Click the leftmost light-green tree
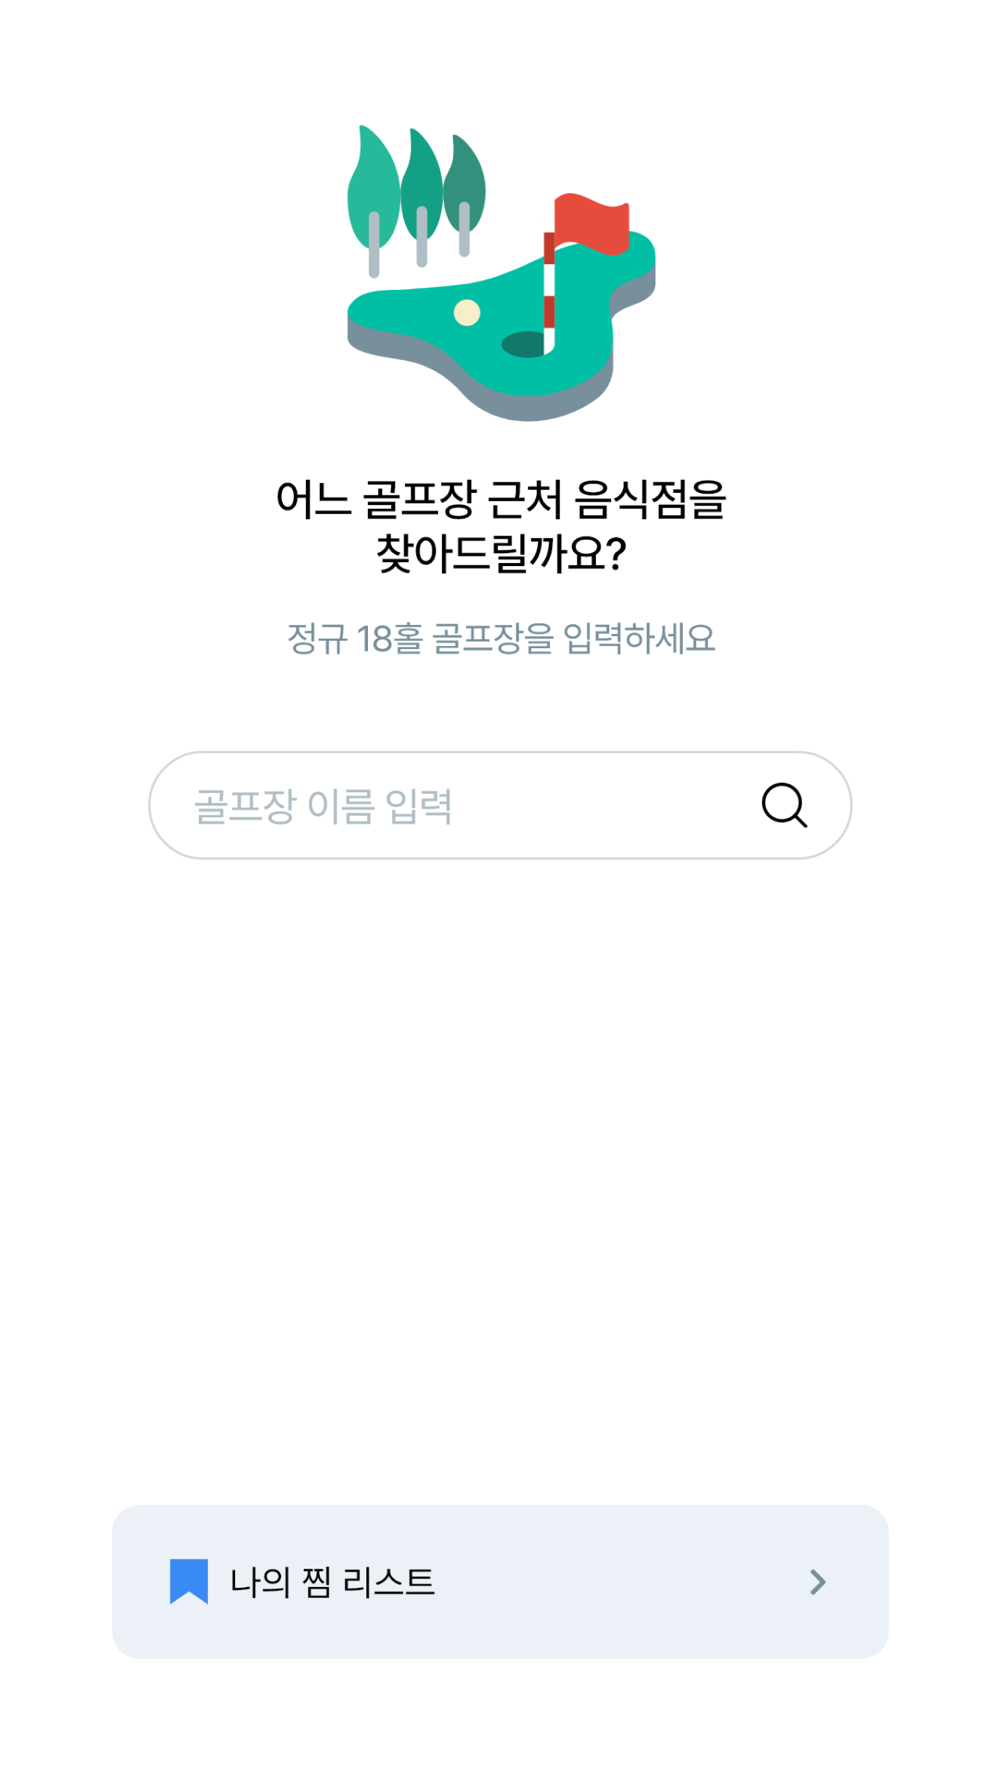This screenshot has height=1778, width=1000. [373, 200]
